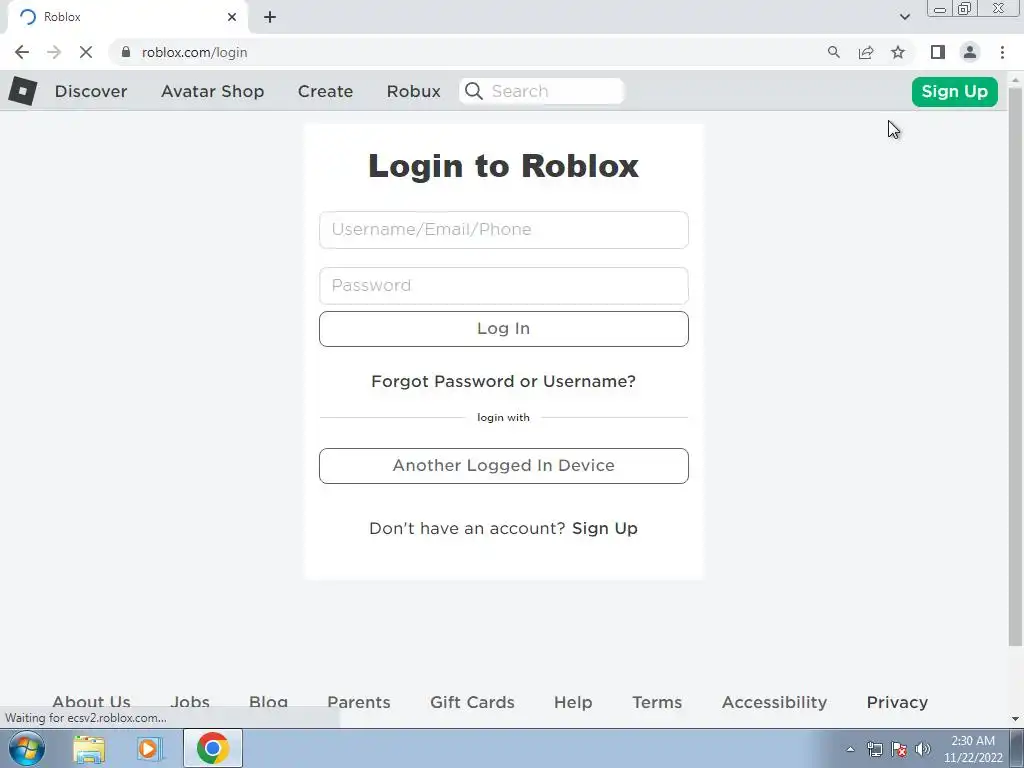This screenshot has width=1024, height=768.
Task: Show hidden system tray icons
Action: (850, 749)
